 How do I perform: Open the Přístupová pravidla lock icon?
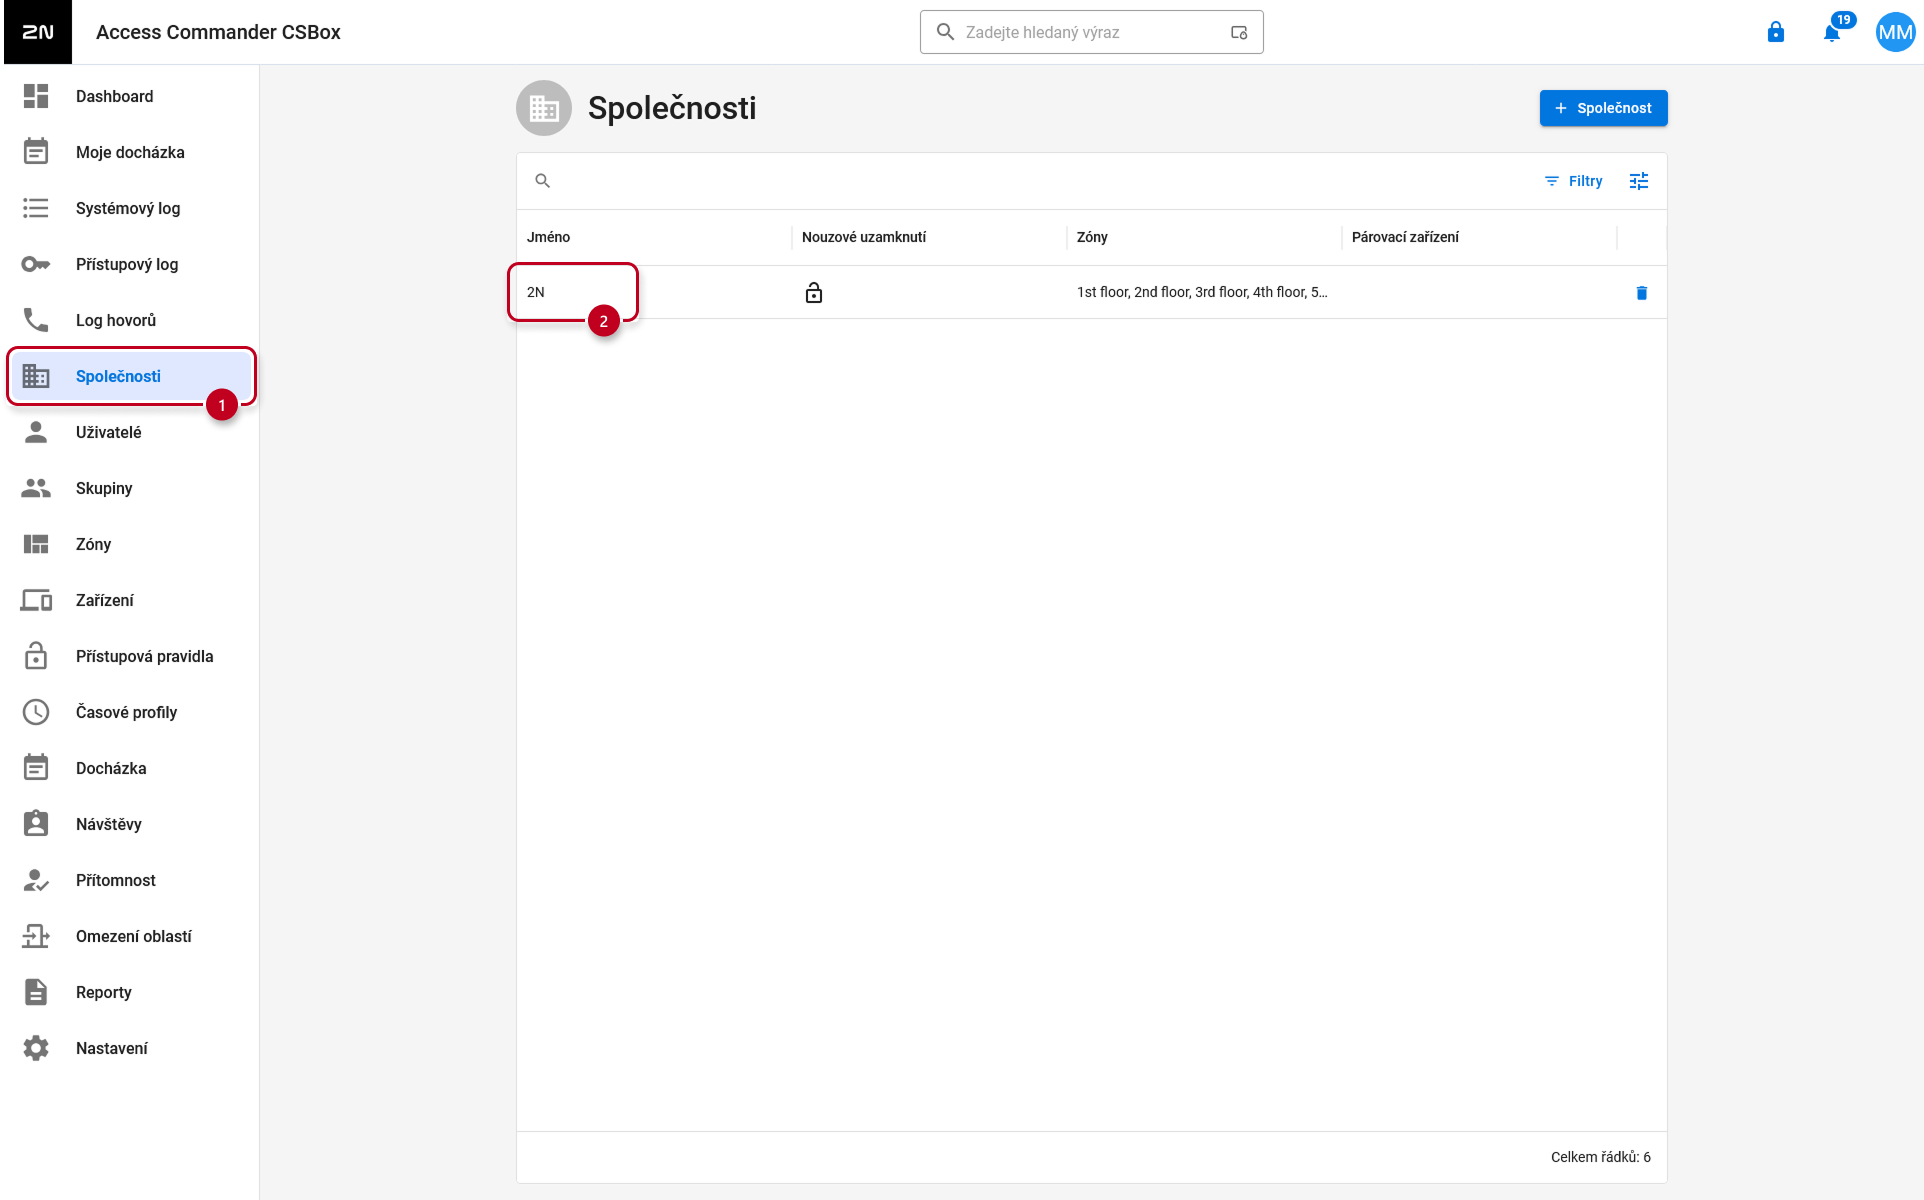(36, 656)
